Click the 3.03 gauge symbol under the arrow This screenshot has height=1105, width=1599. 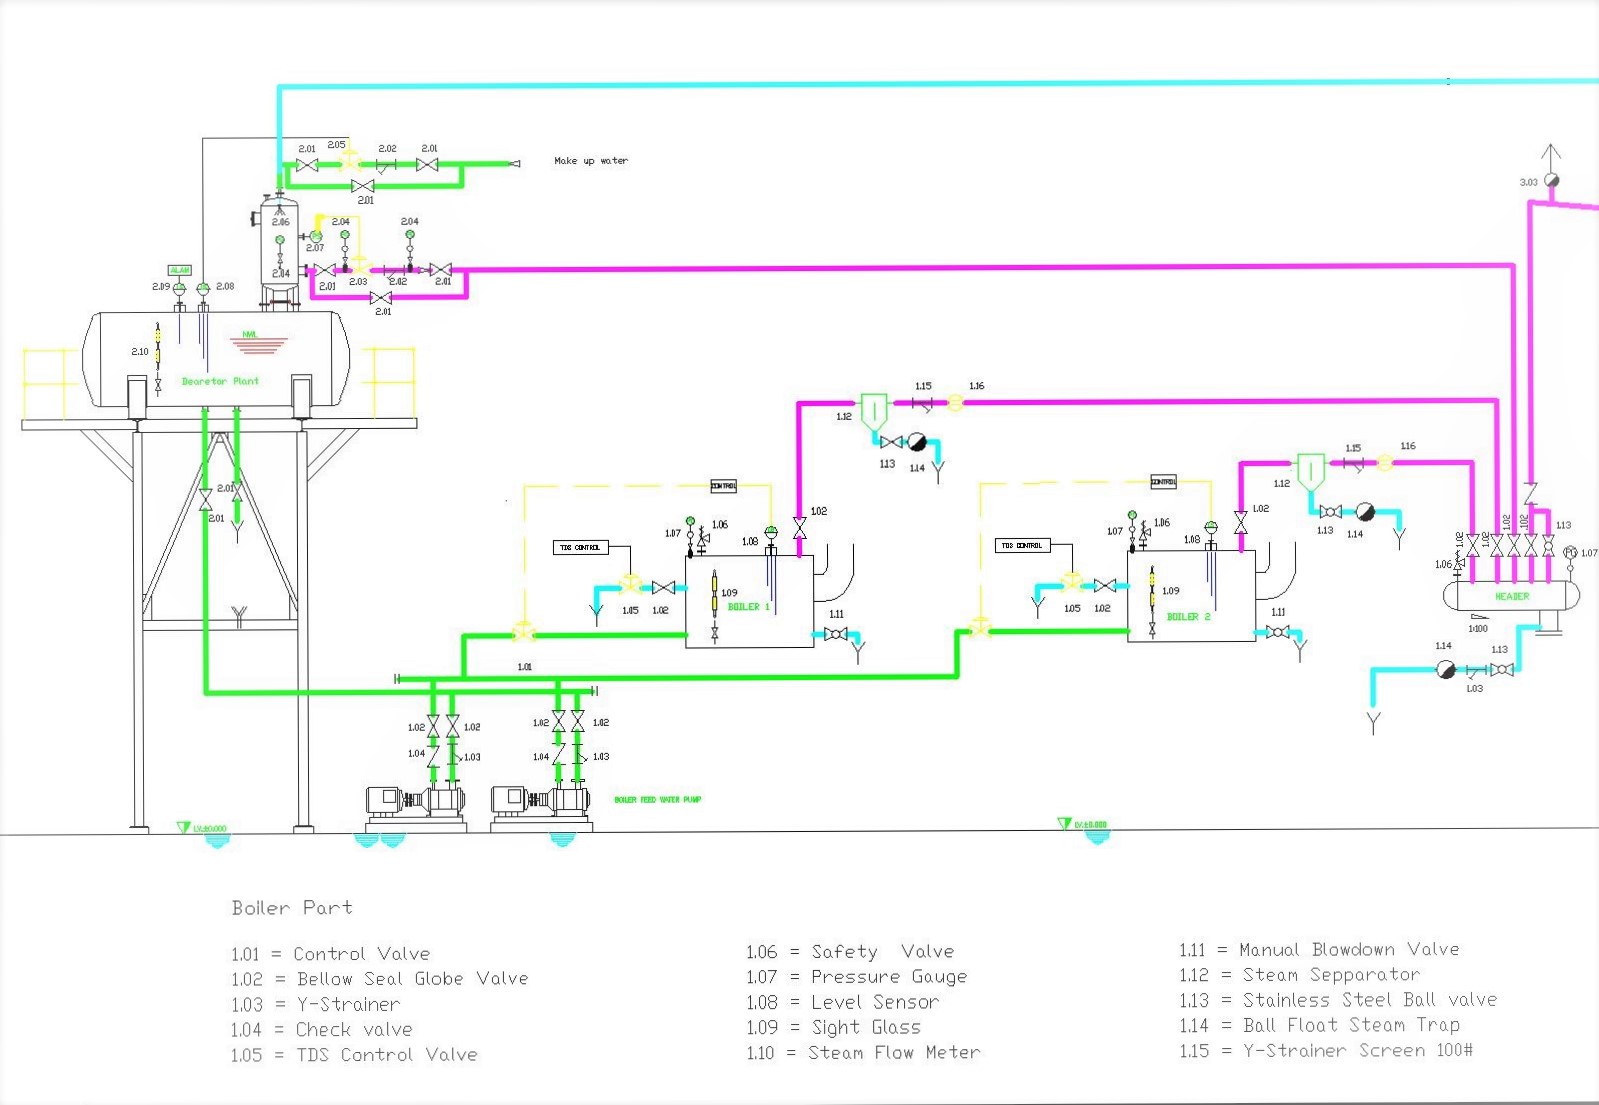tap(1551, 180)
